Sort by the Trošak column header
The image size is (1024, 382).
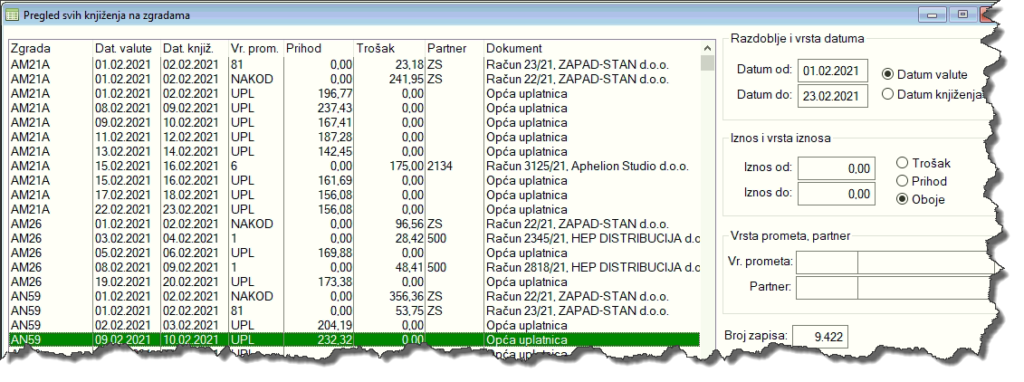[x=389, y=48]
